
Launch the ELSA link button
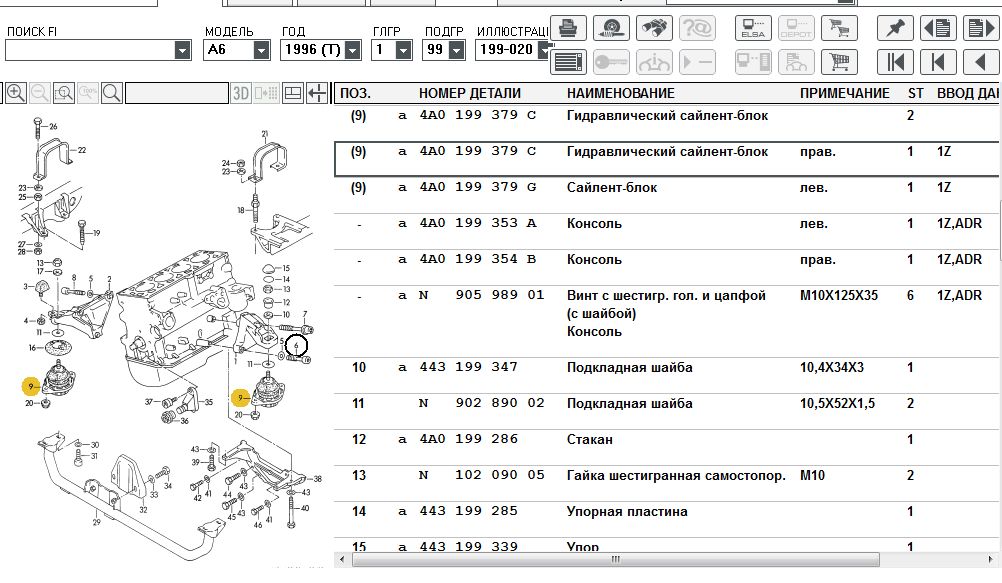pos(753,27)
